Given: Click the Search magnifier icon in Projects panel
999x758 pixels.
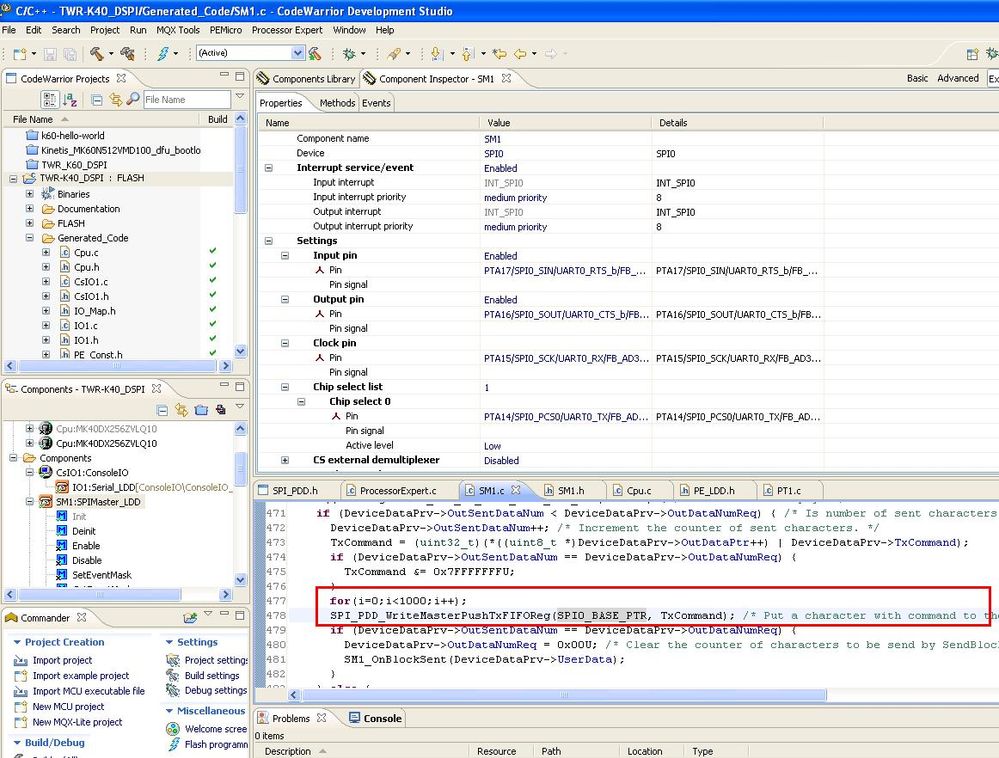Looking at the screenshot, I should [133, 99].
